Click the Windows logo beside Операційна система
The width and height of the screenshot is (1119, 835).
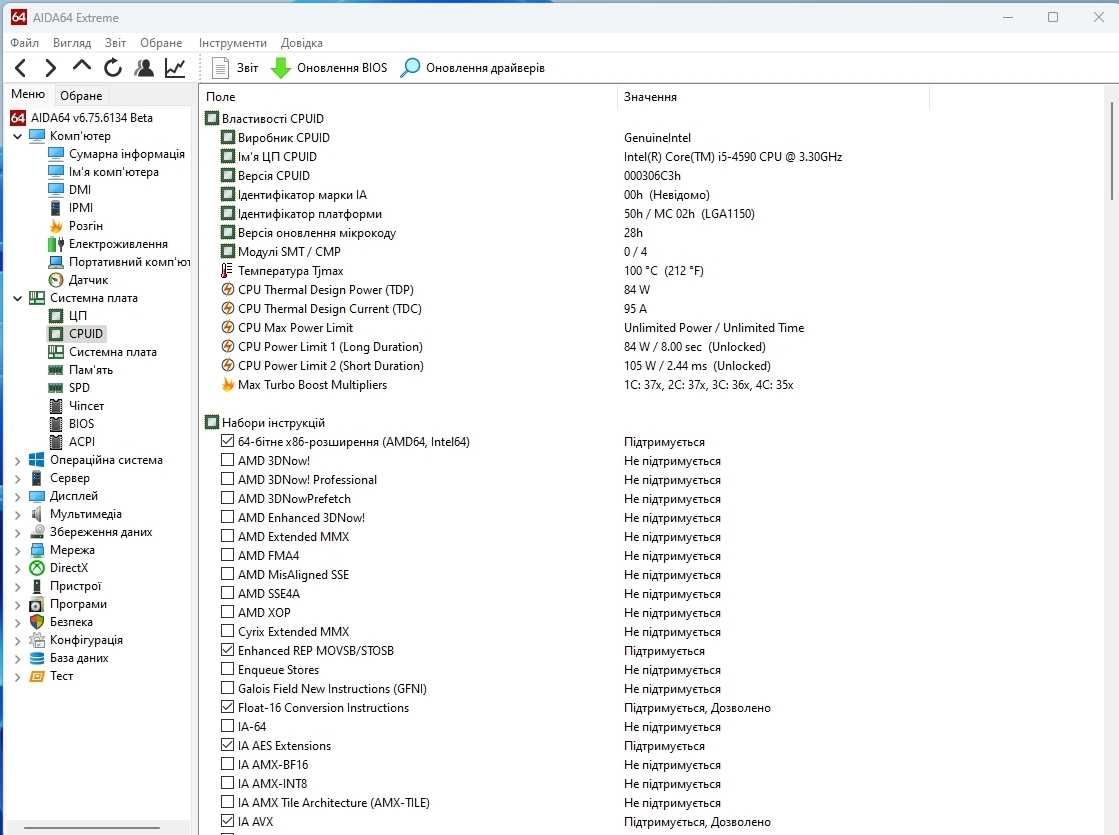tap(37, 460)
